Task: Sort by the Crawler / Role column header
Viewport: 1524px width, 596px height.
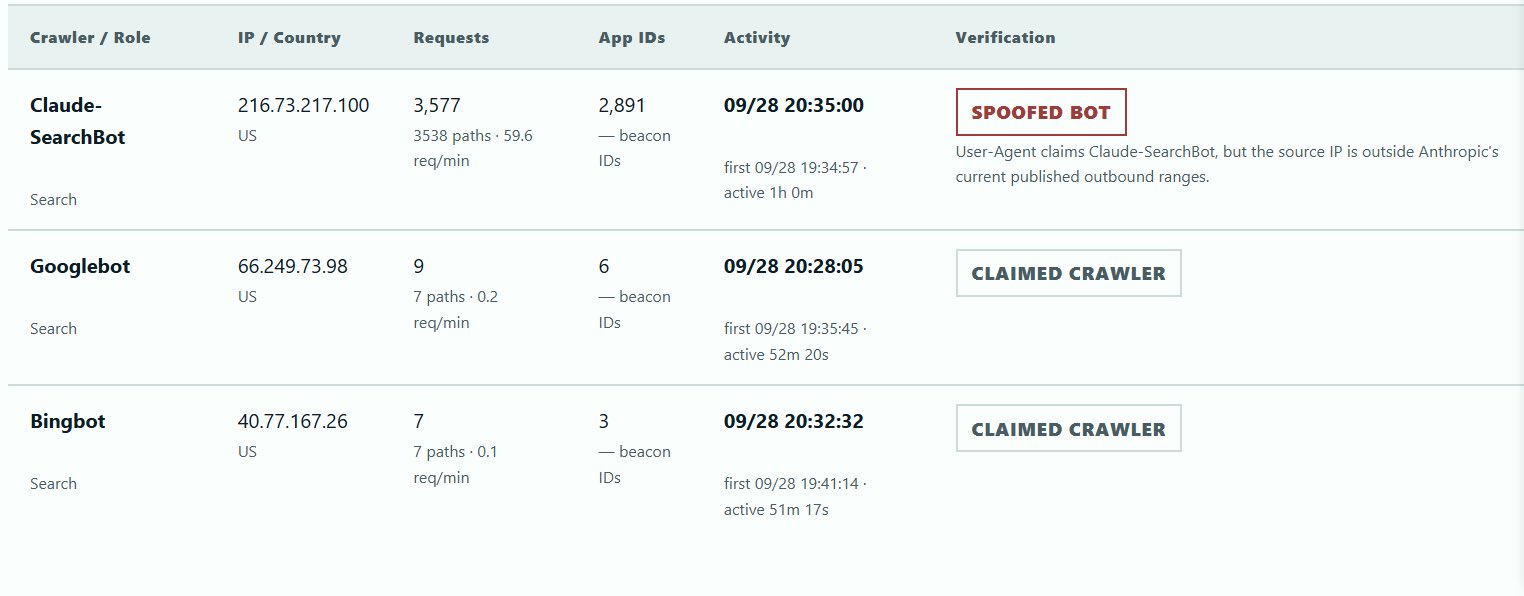Action: [90, 38]
